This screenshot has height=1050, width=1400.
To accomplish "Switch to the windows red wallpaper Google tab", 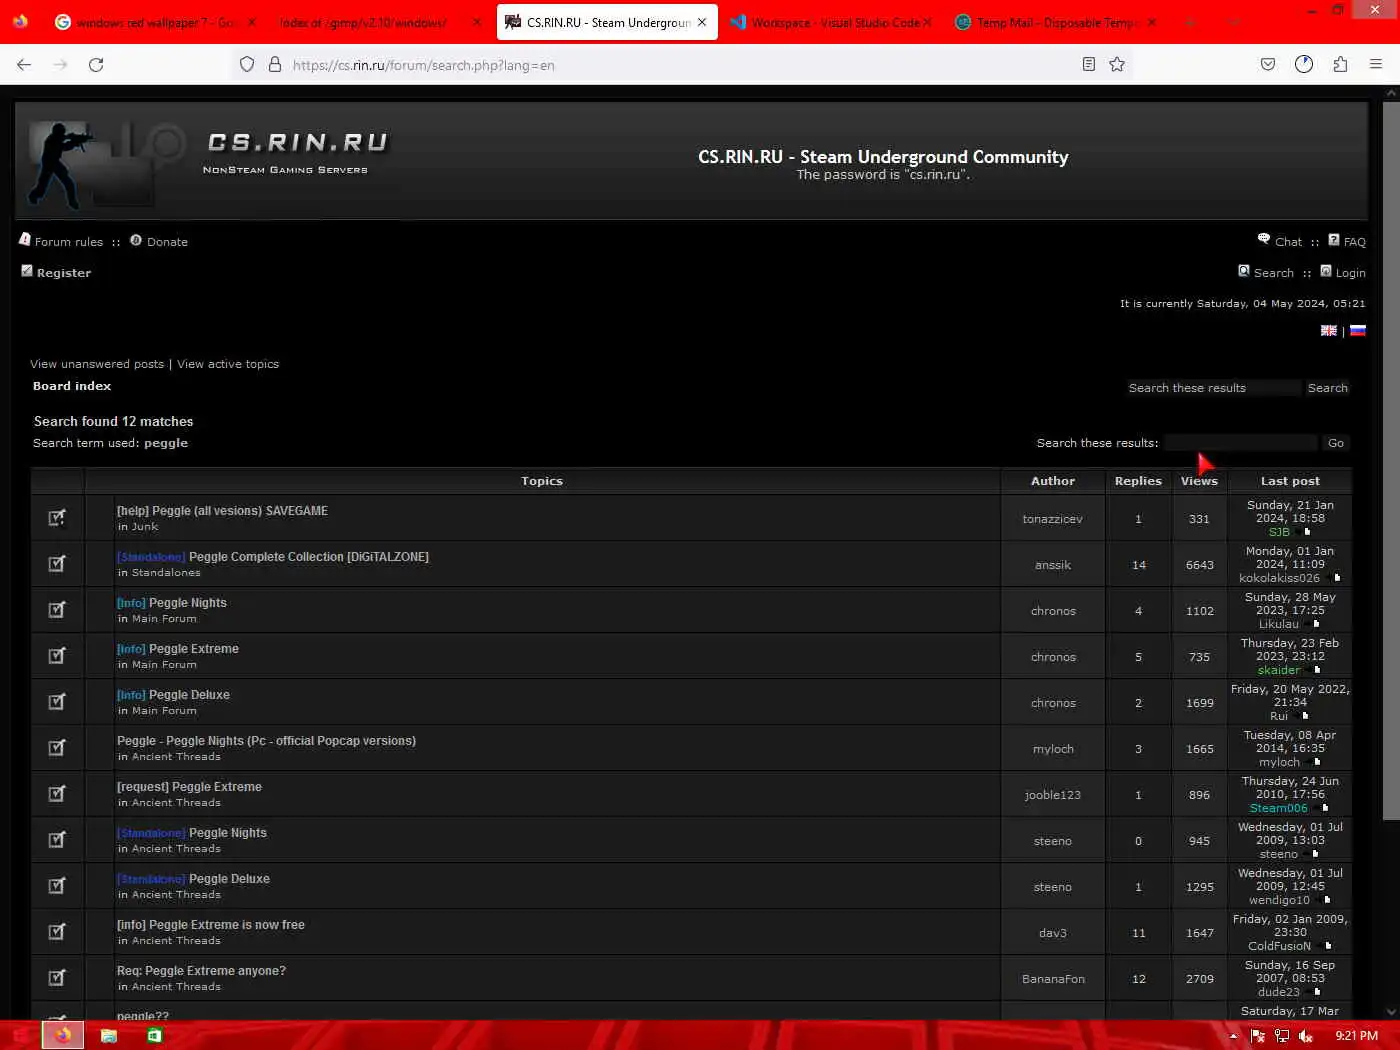I will click(155, 22).
